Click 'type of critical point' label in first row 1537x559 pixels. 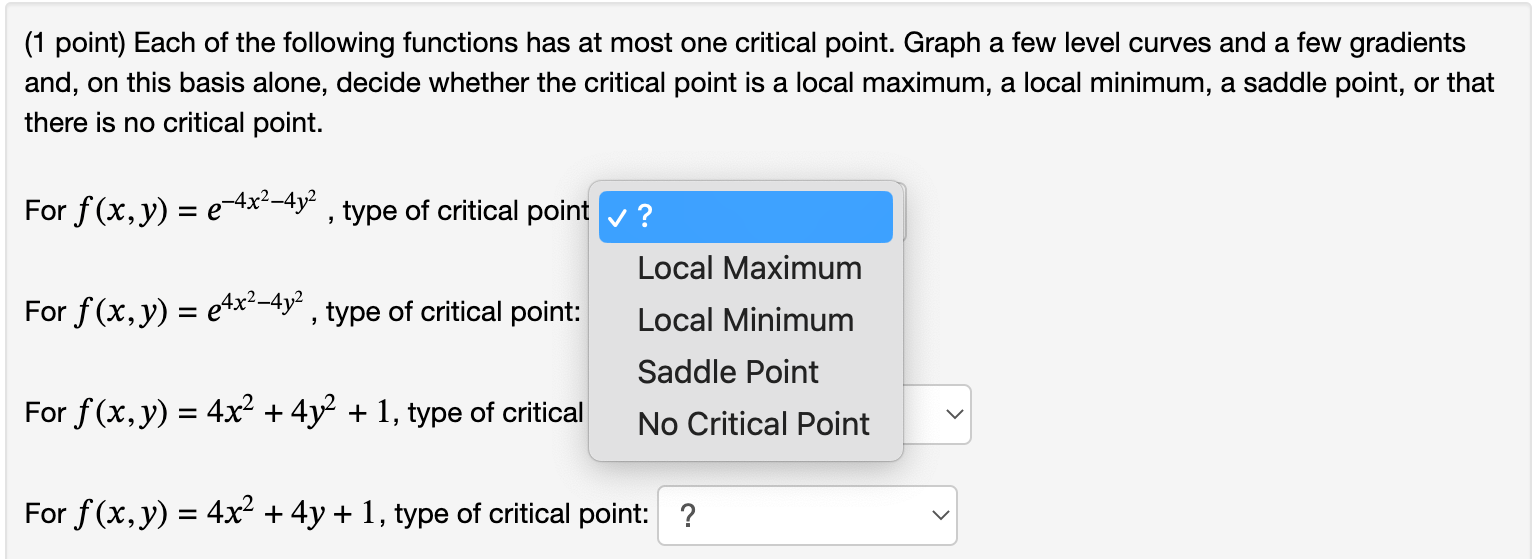[465, 211]
